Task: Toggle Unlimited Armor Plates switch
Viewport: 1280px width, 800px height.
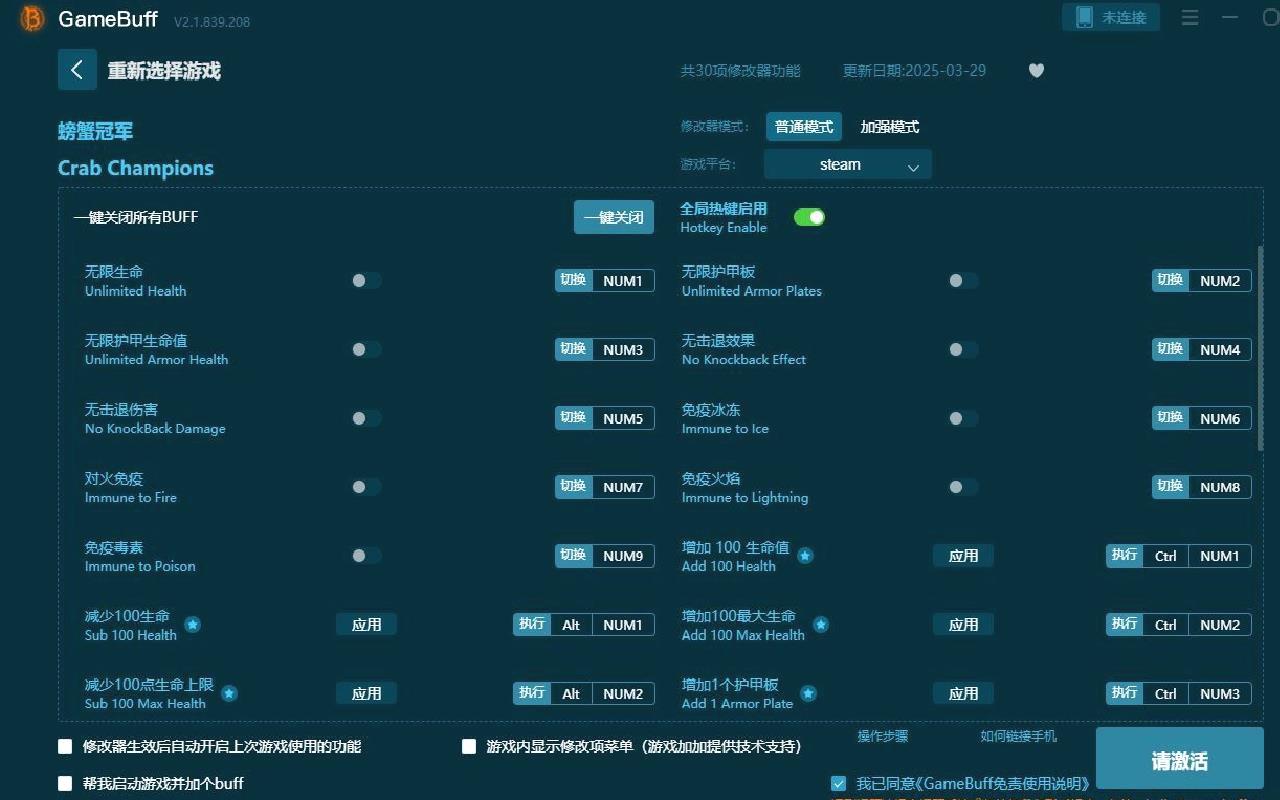Action: coord(963,281)
